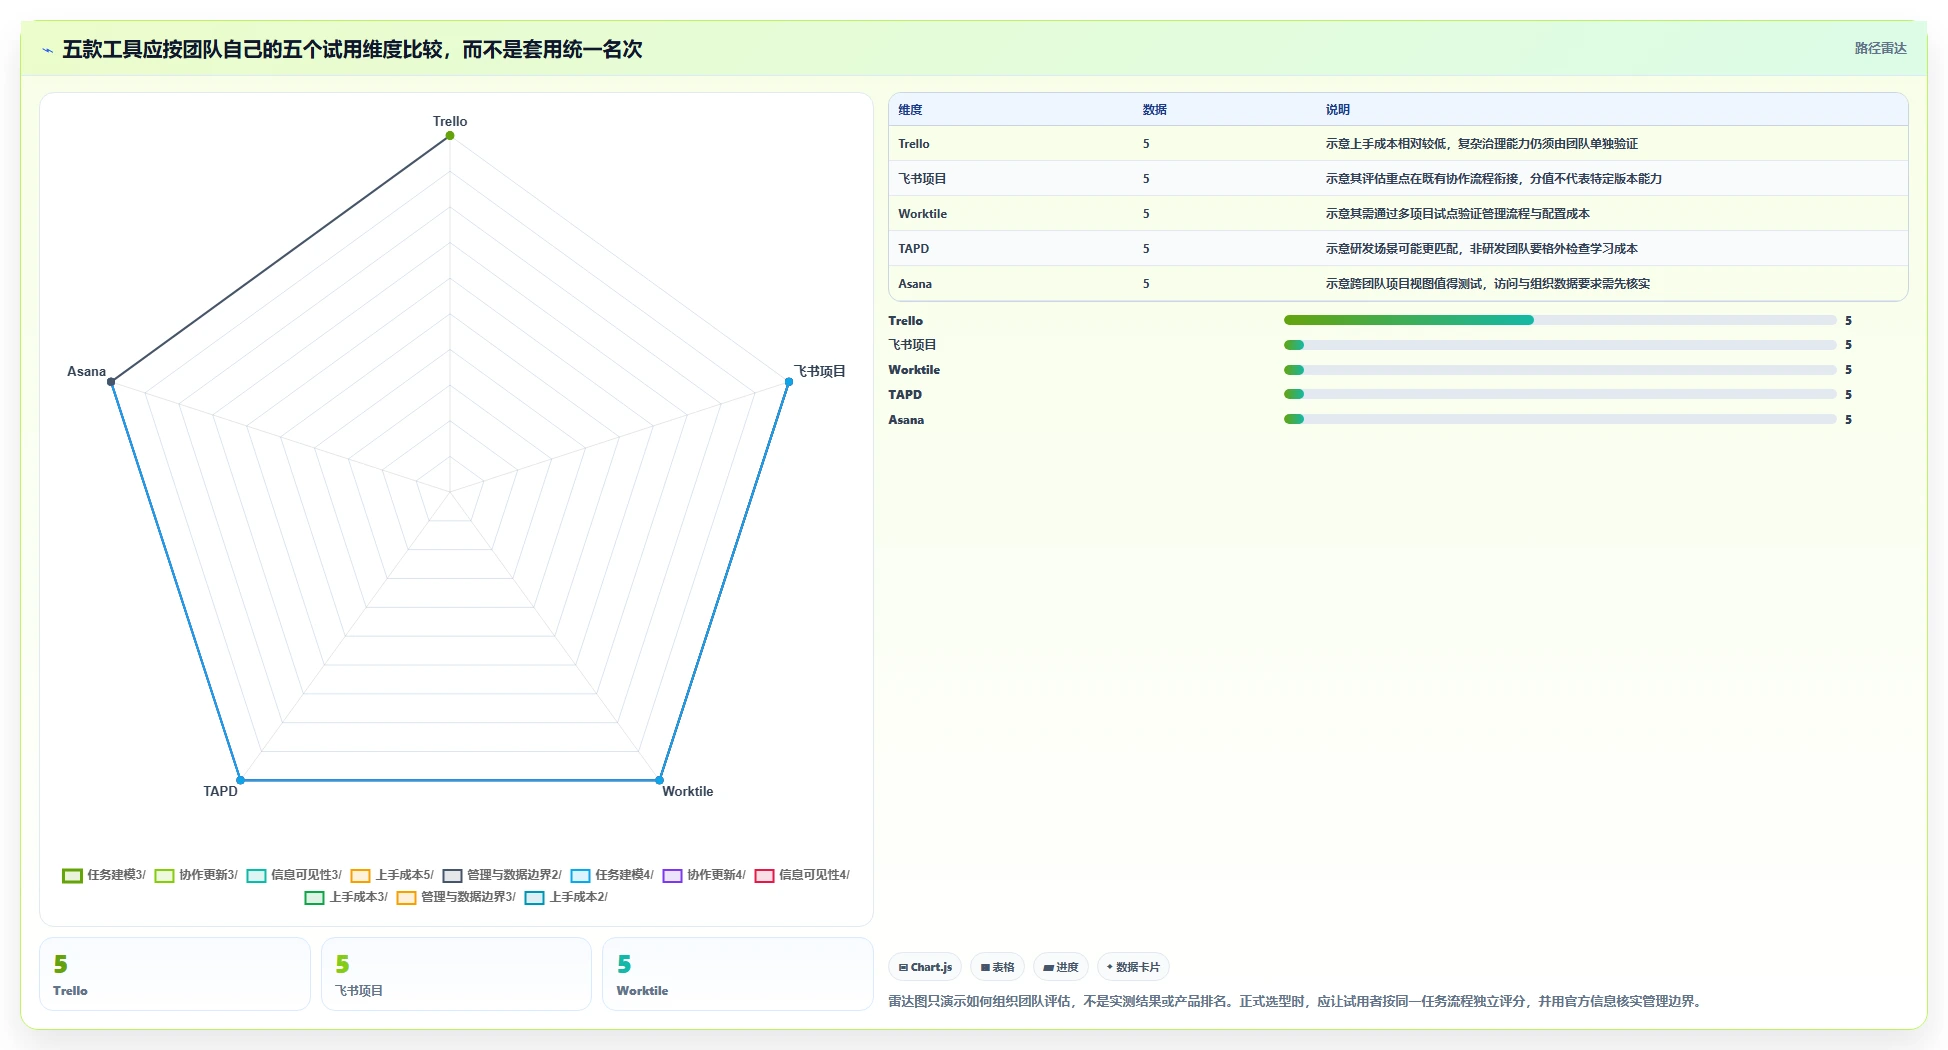Click the TAPD axis label on the radar
Image resolution: width=1948 pixels, height=1050 pixels.
pos(221,791)
